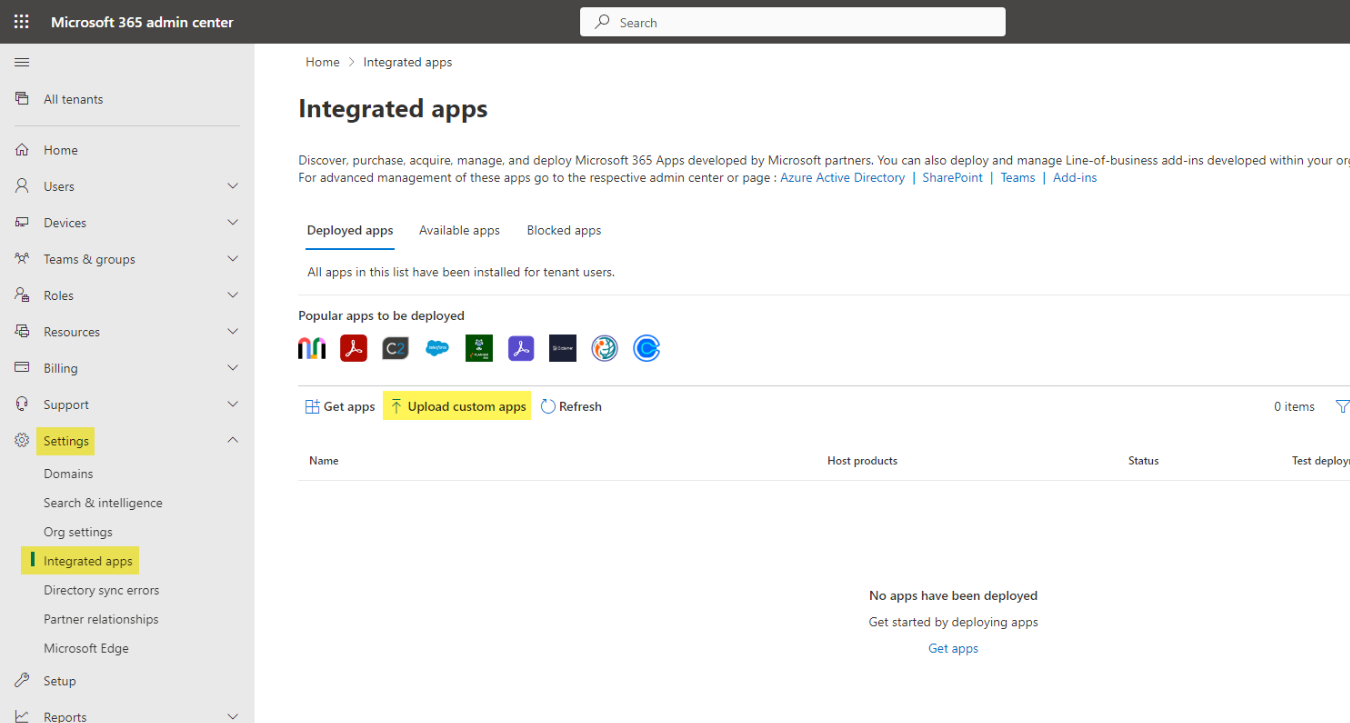The height and width of the screenshot is (723, 1350).
Task: Open the filter icon in the list toolbar
Action: click(x=1342, y=406)
